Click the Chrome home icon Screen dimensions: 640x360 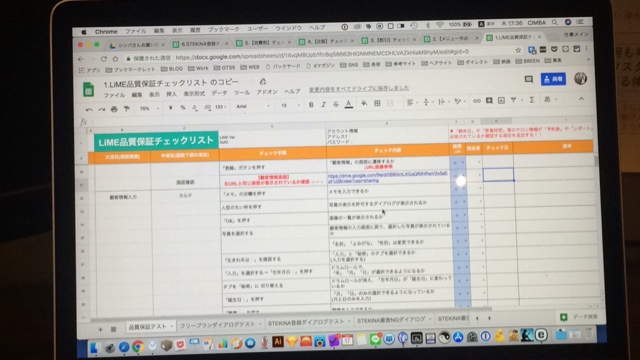[x=115, y=59]
